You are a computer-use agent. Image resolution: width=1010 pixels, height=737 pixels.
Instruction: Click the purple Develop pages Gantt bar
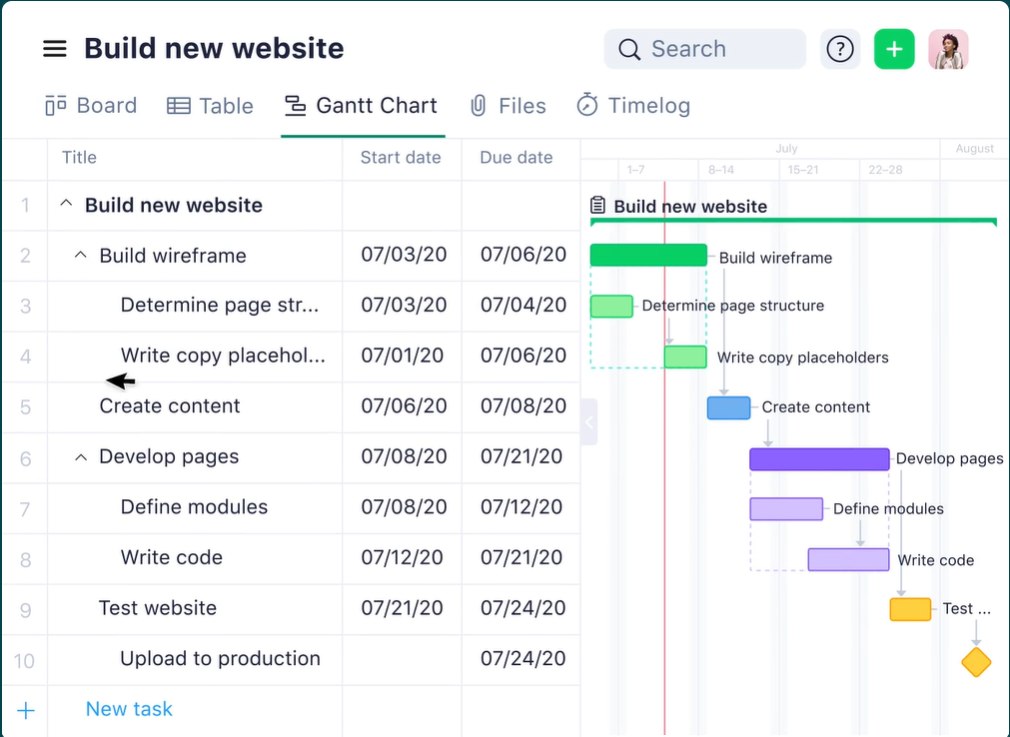point(819,459)
